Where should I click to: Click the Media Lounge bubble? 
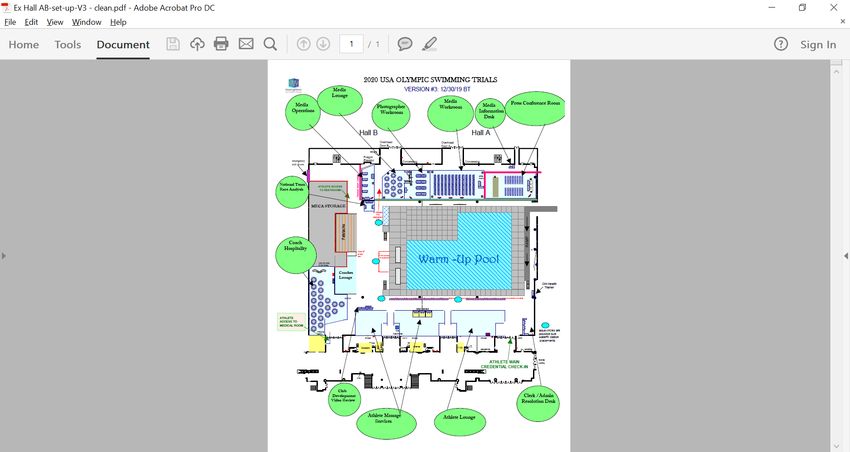[340, 100]
